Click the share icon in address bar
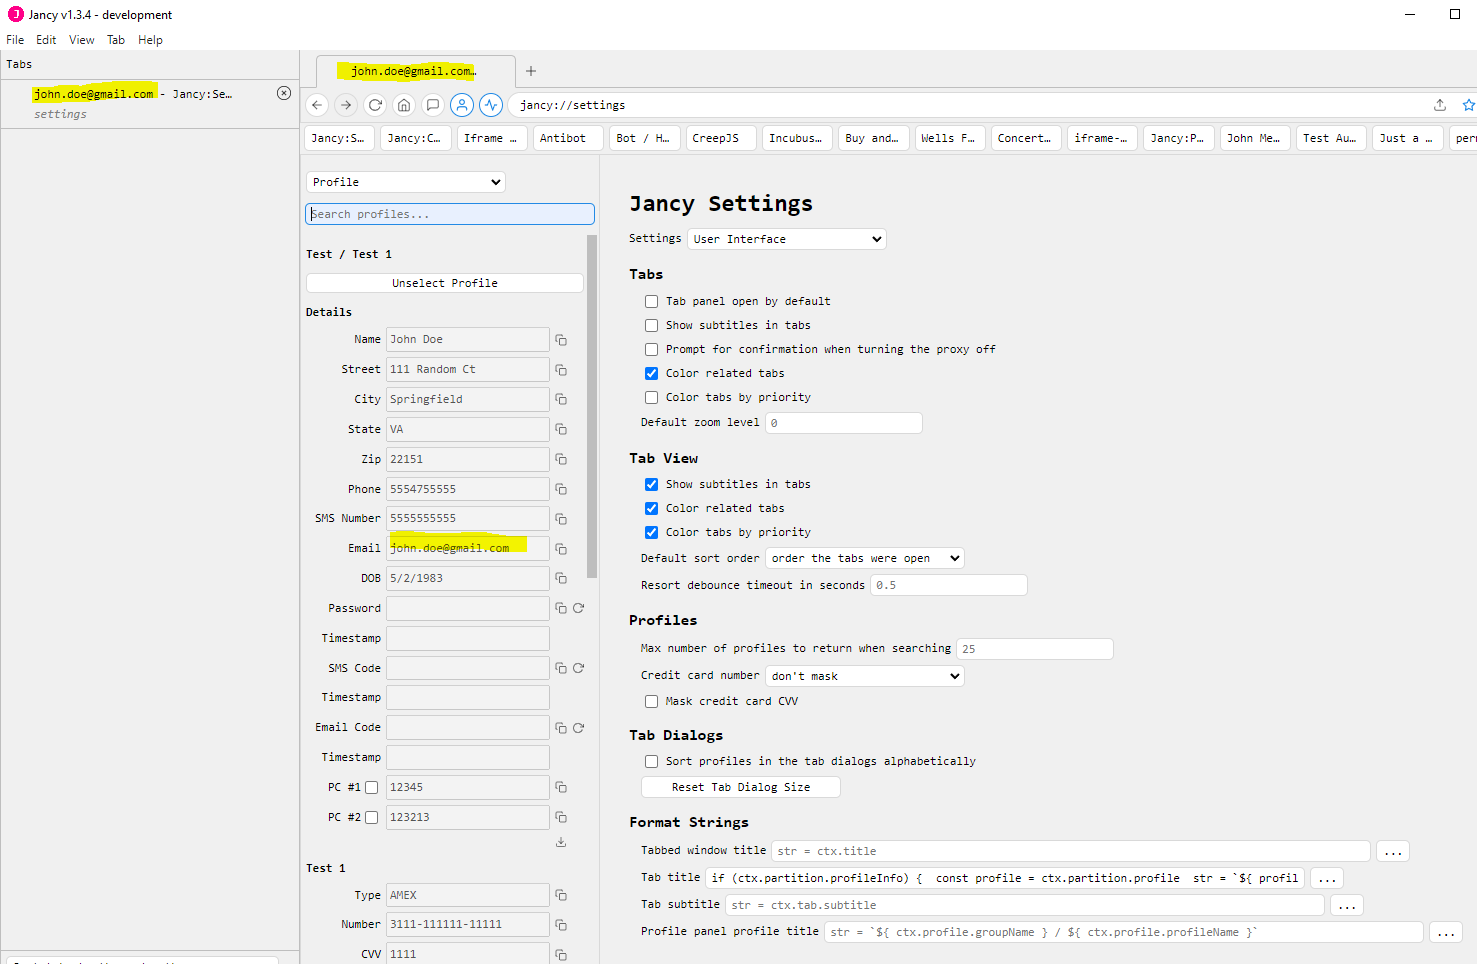Image resolution: width=1477 pixels, height=964 pixels. [x=1440, y=105]
